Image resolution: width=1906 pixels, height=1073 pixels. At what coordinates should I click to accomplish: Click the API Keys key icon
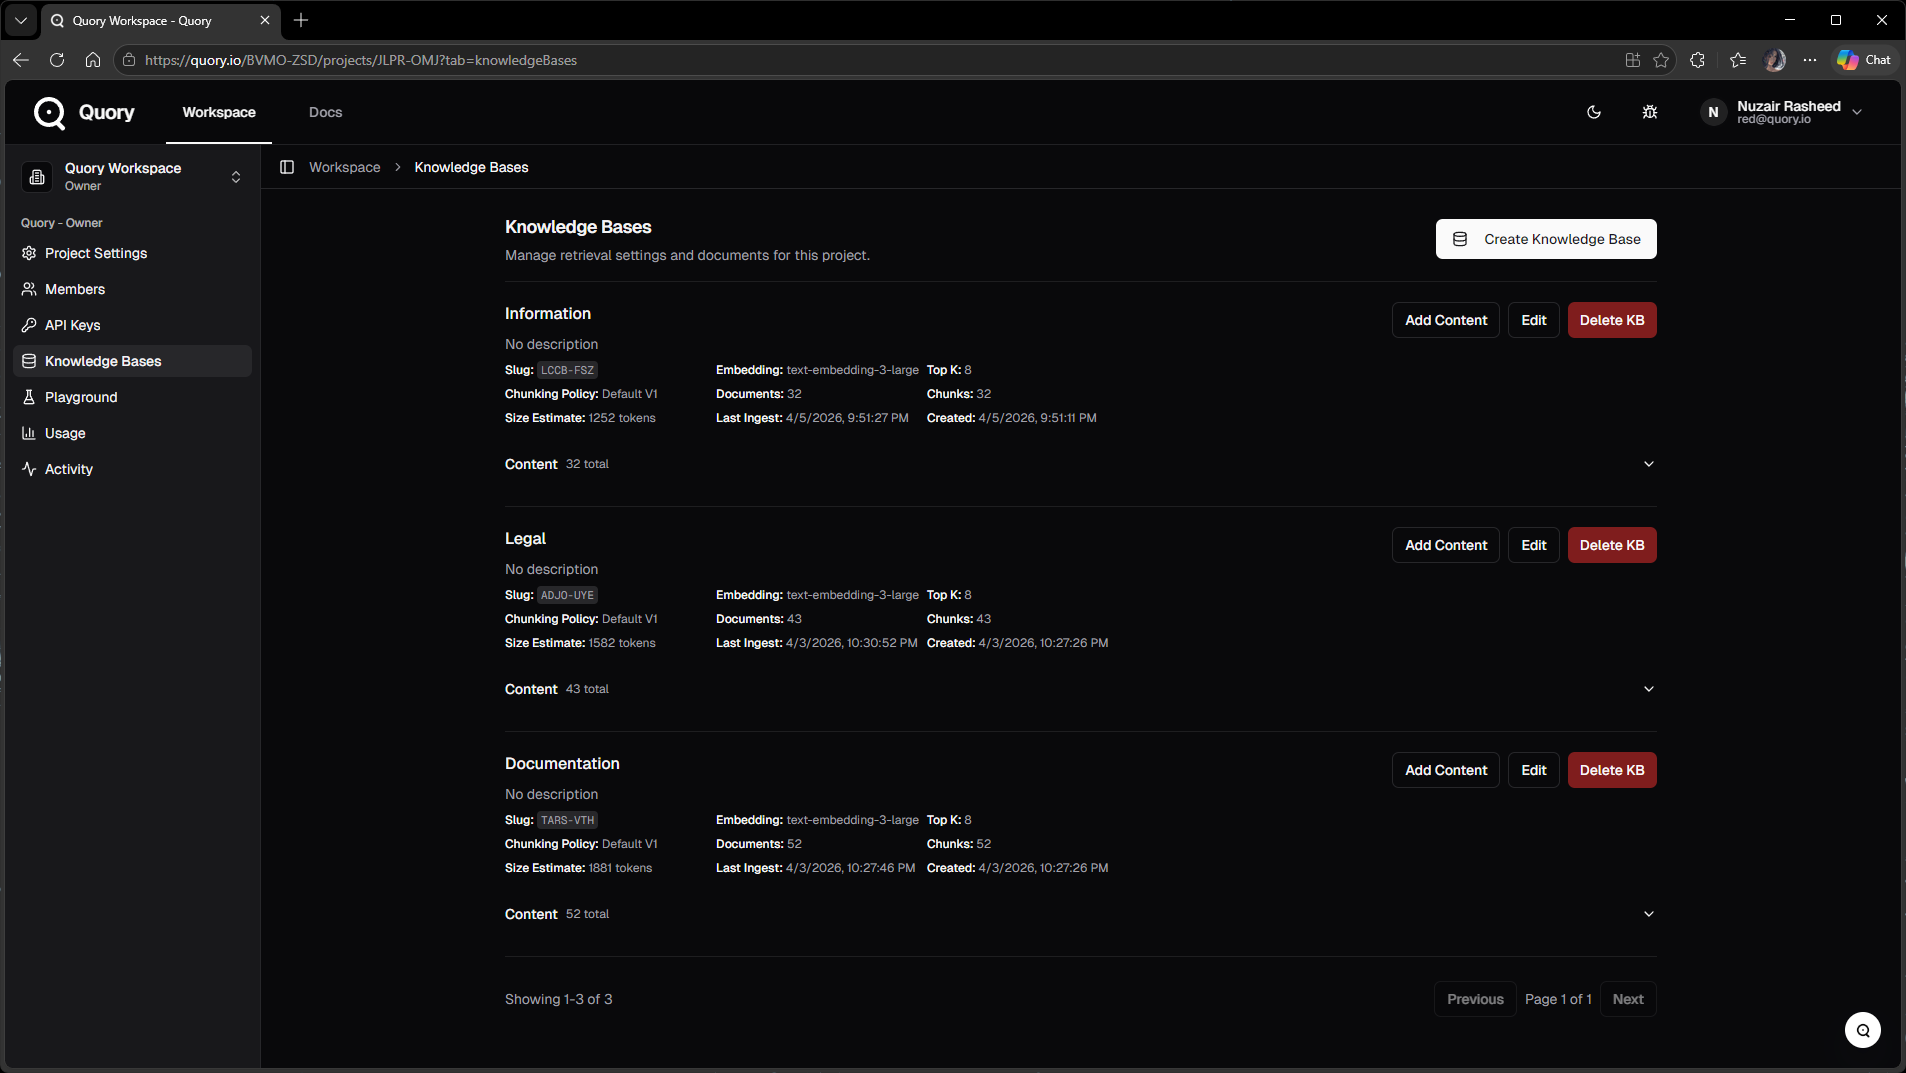(x=29, y=325)
